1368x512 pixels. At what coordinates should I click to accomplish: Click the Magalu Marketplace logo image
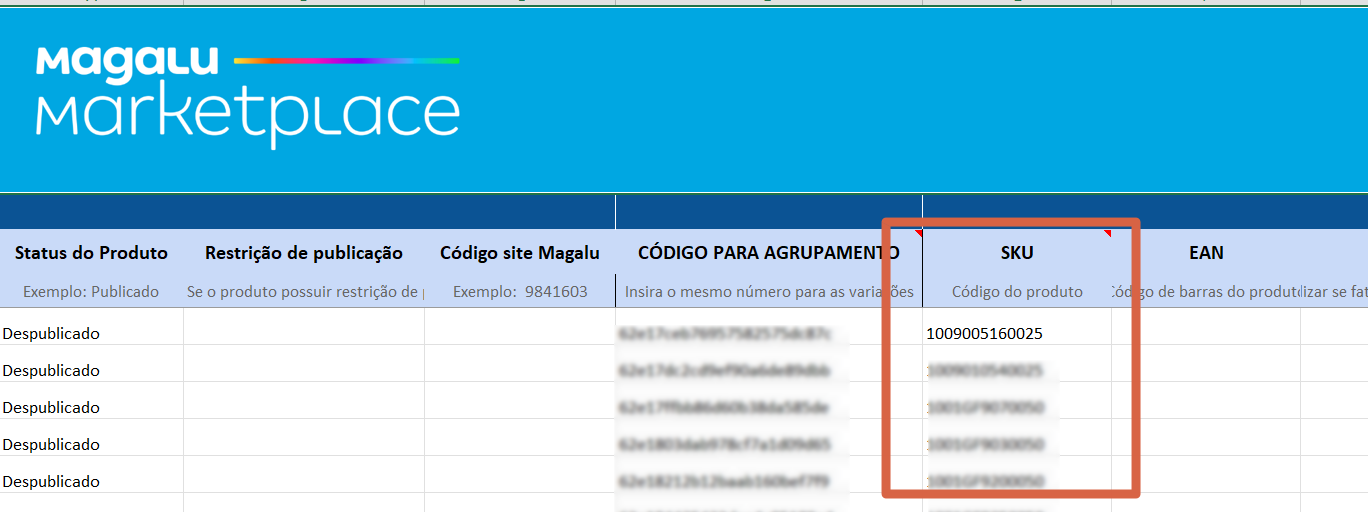(x=248, y=96)
